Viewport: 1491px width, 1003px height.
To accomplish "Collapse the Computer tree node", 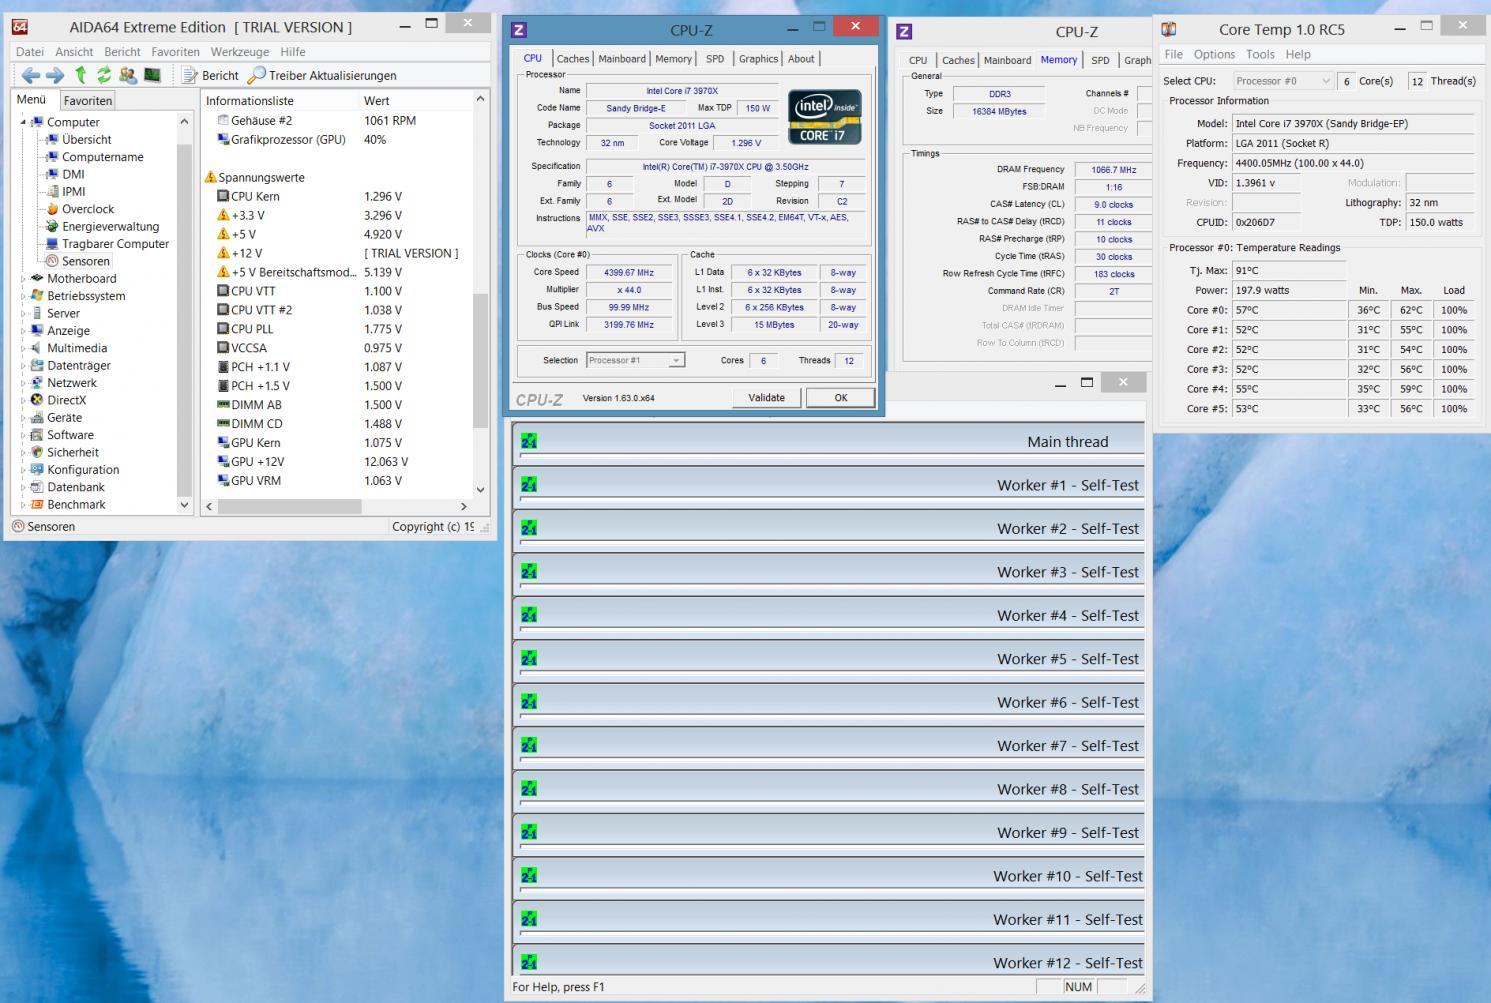I will (x=23, y=122).
